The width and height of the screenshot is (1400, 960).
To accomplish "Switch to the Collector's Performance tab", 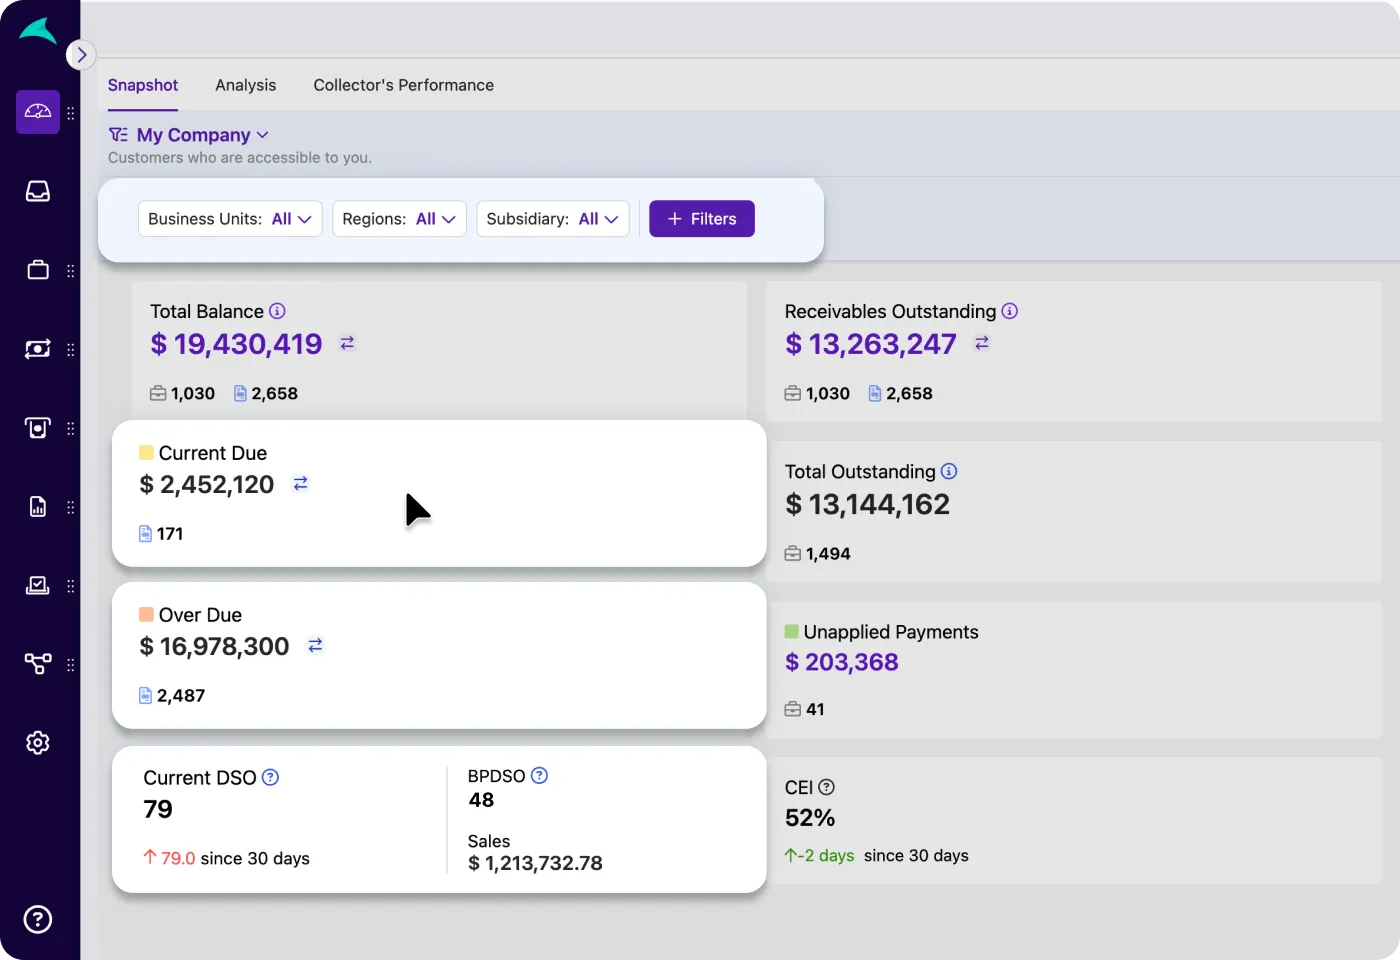I will pos(404,86).
